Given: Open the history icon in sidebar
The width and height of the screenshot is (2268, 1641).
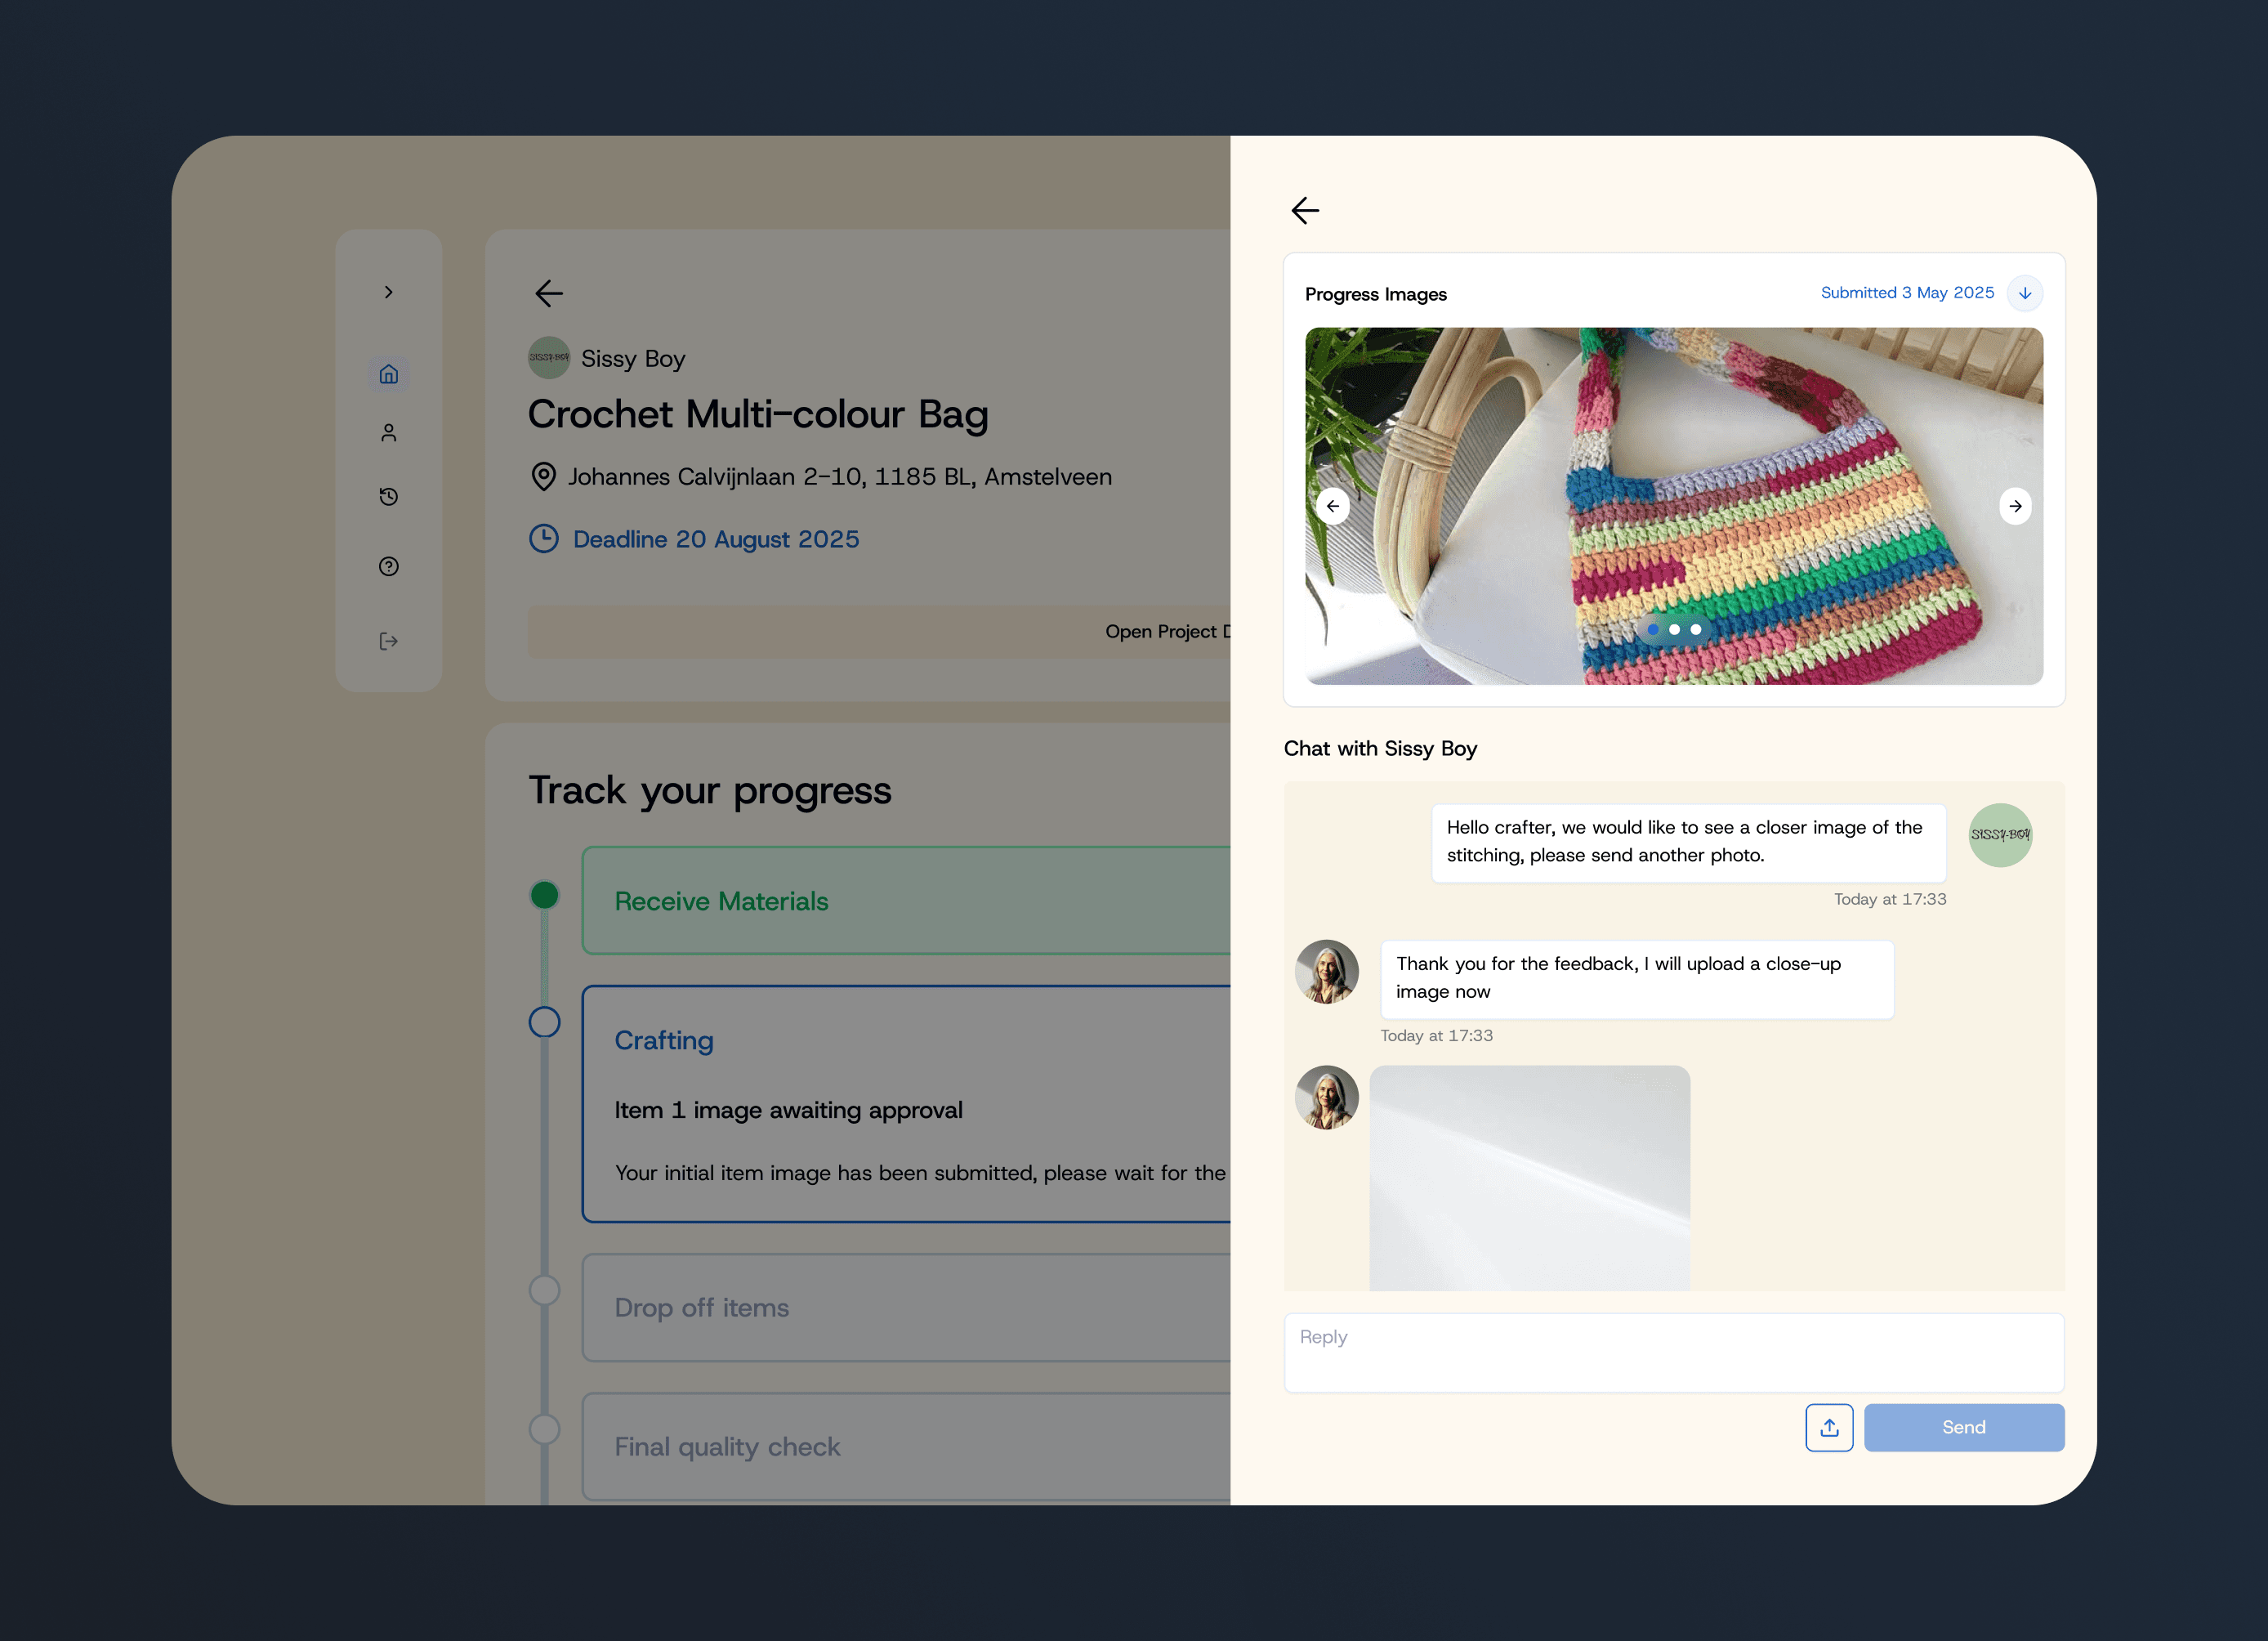Looking at the screenshot, I should [x=388, y=497].
